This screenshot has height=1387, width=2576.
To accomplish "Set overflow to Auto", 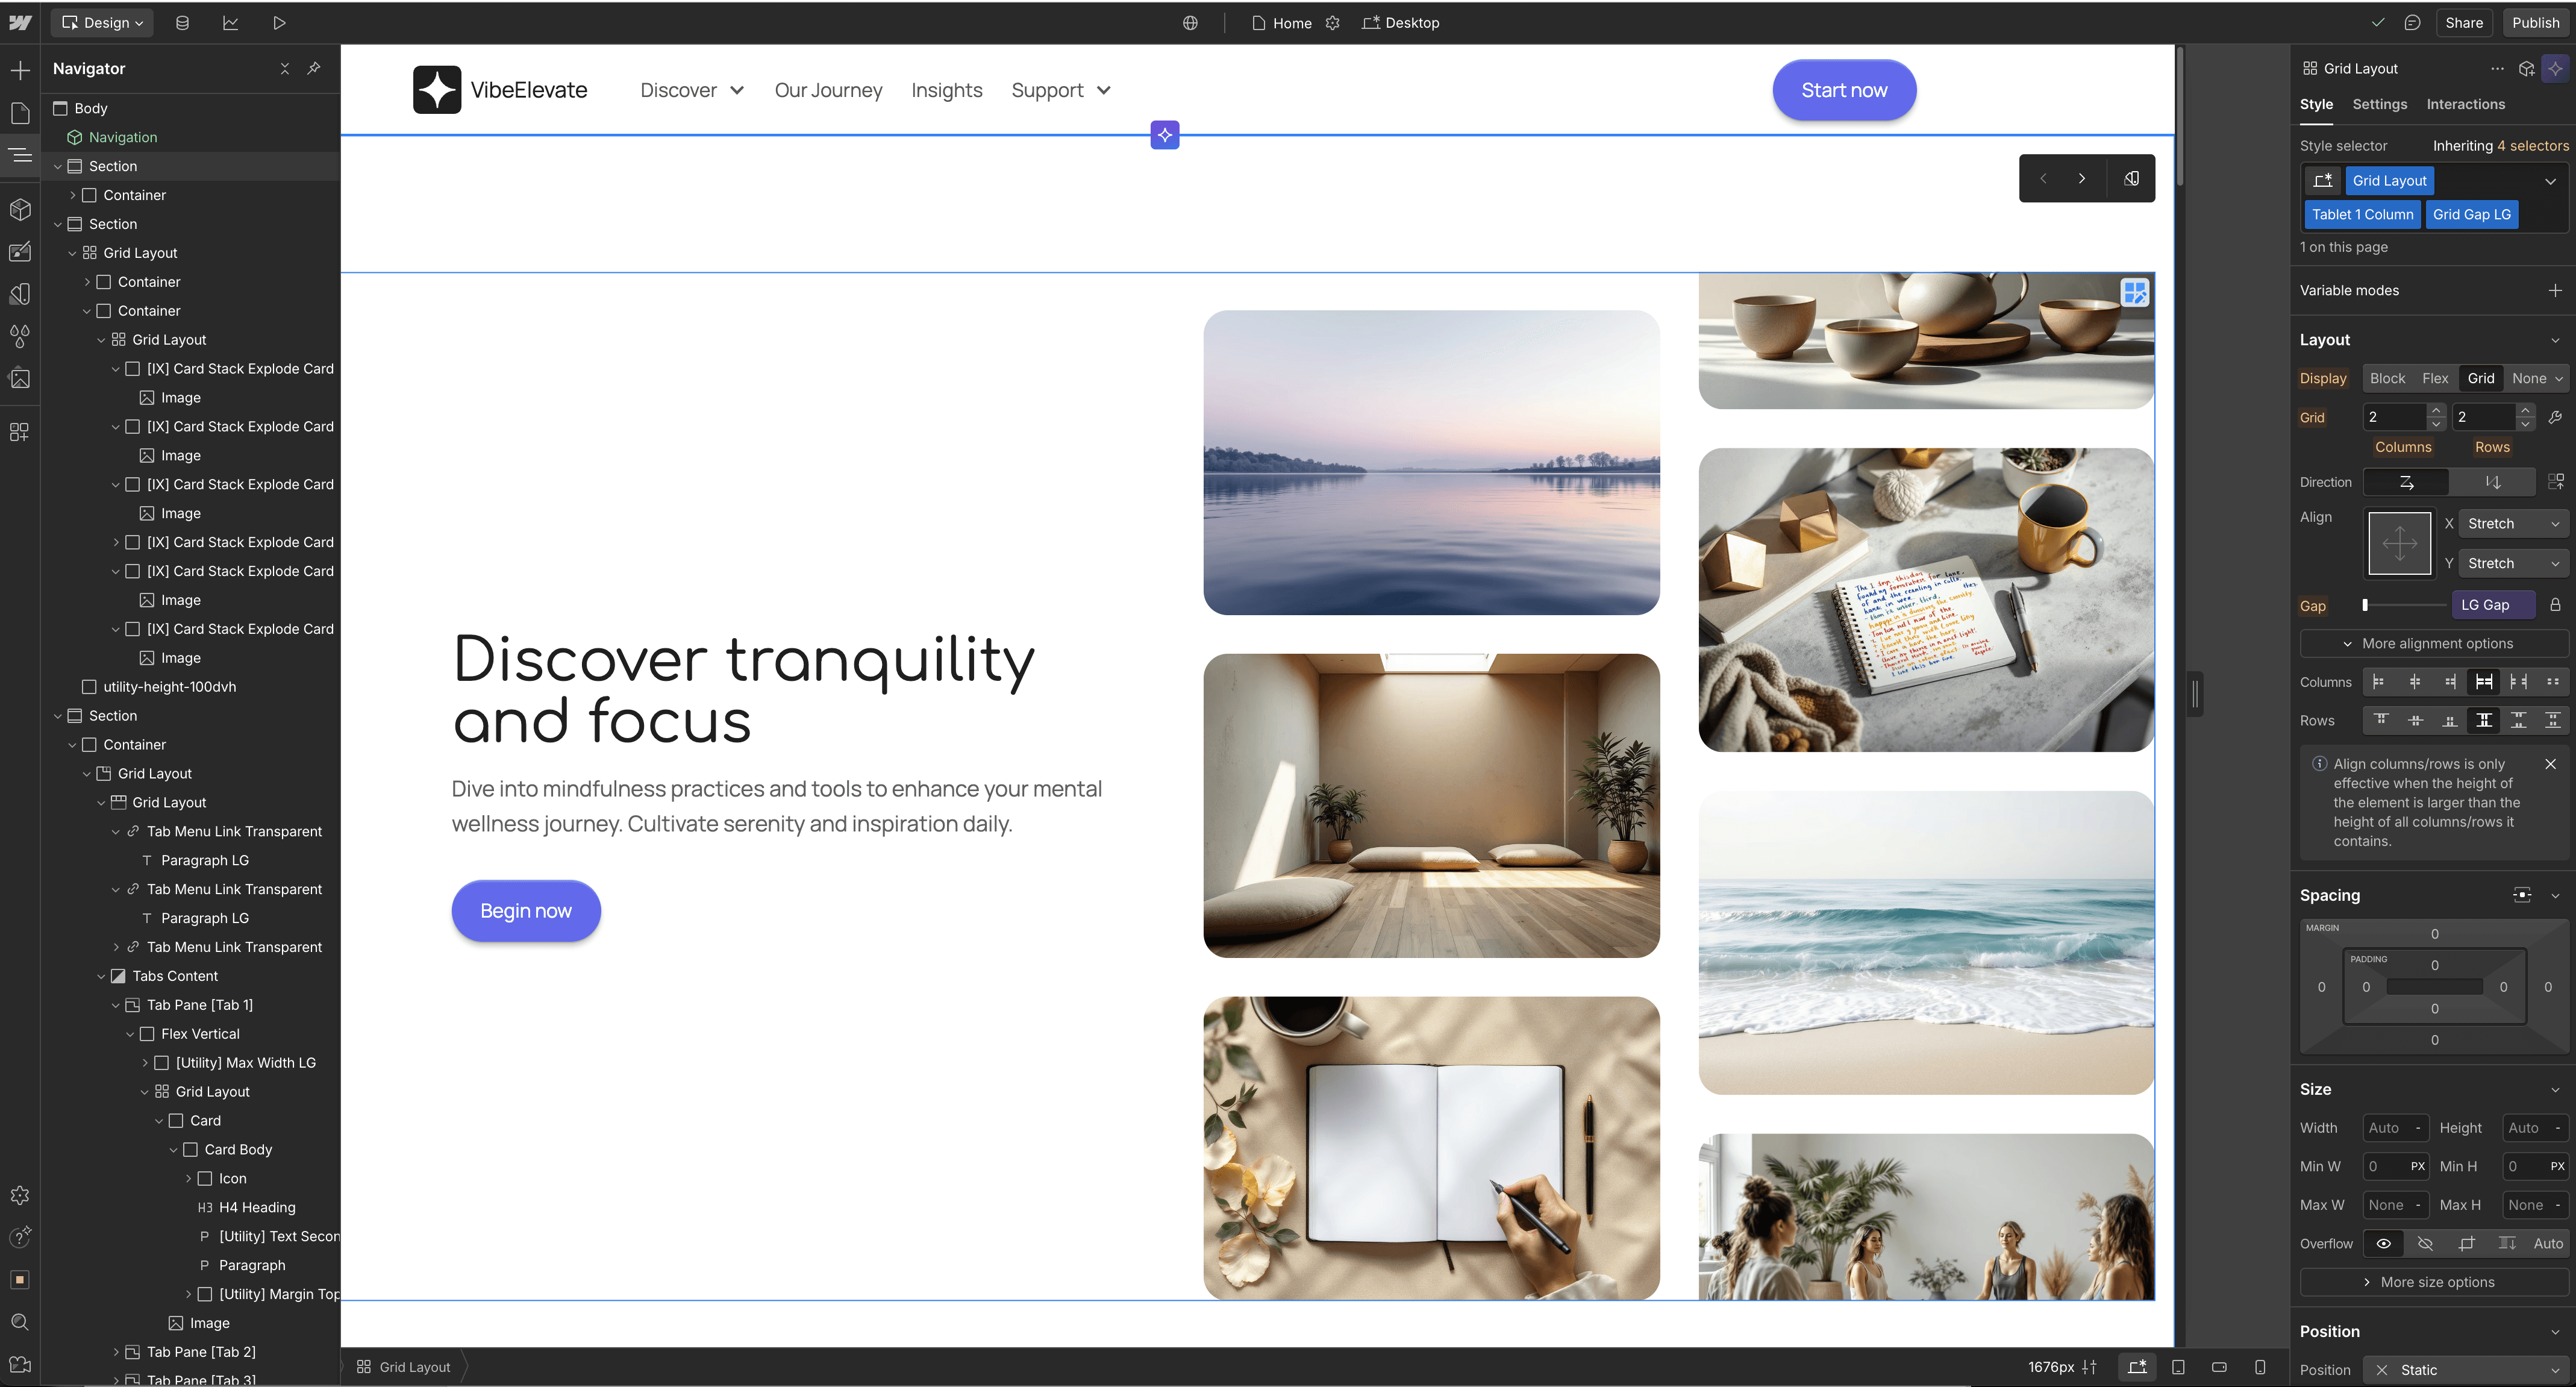I will click(x=2548, y=1244).
